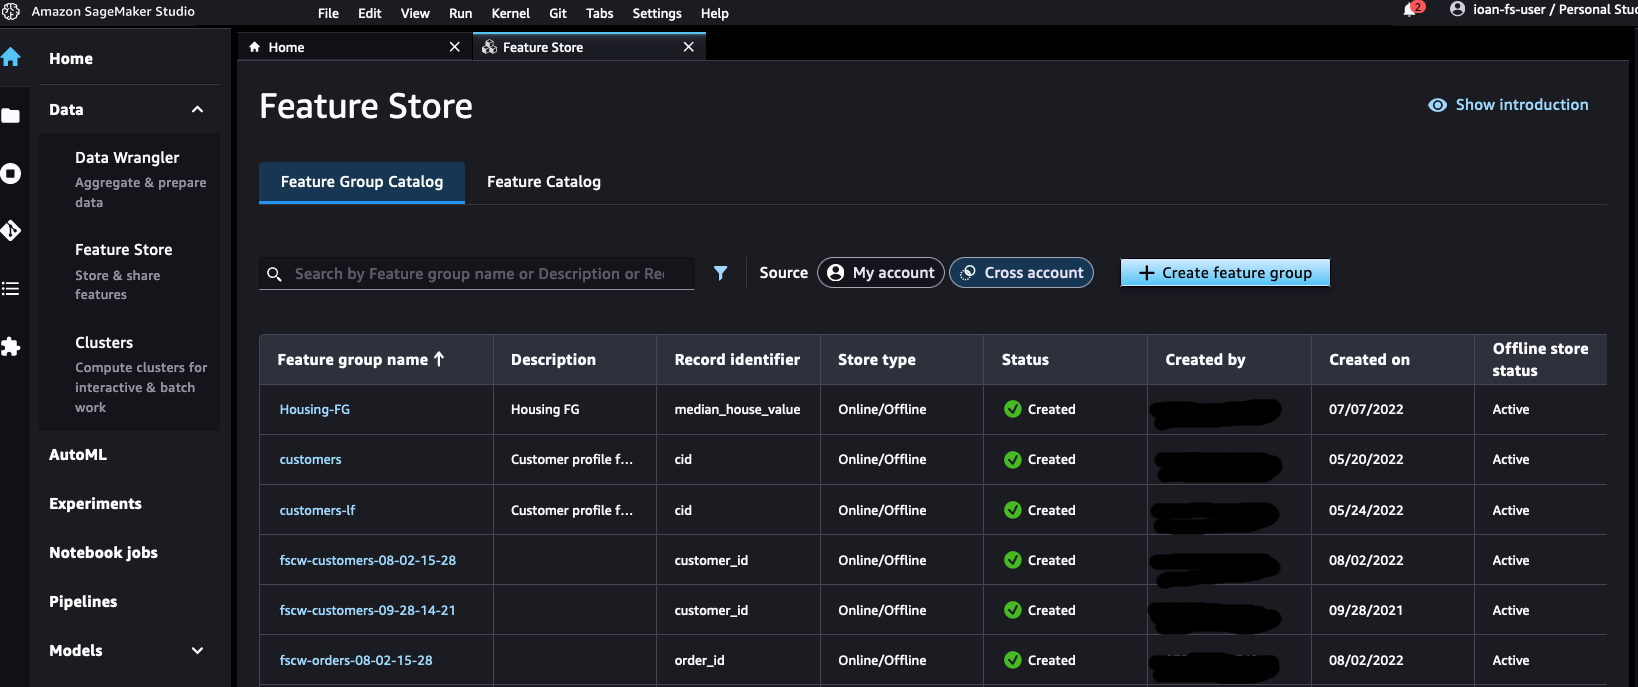Open the File menu
This screenshot has height=687, width=1638.
[x=328, y=13]
